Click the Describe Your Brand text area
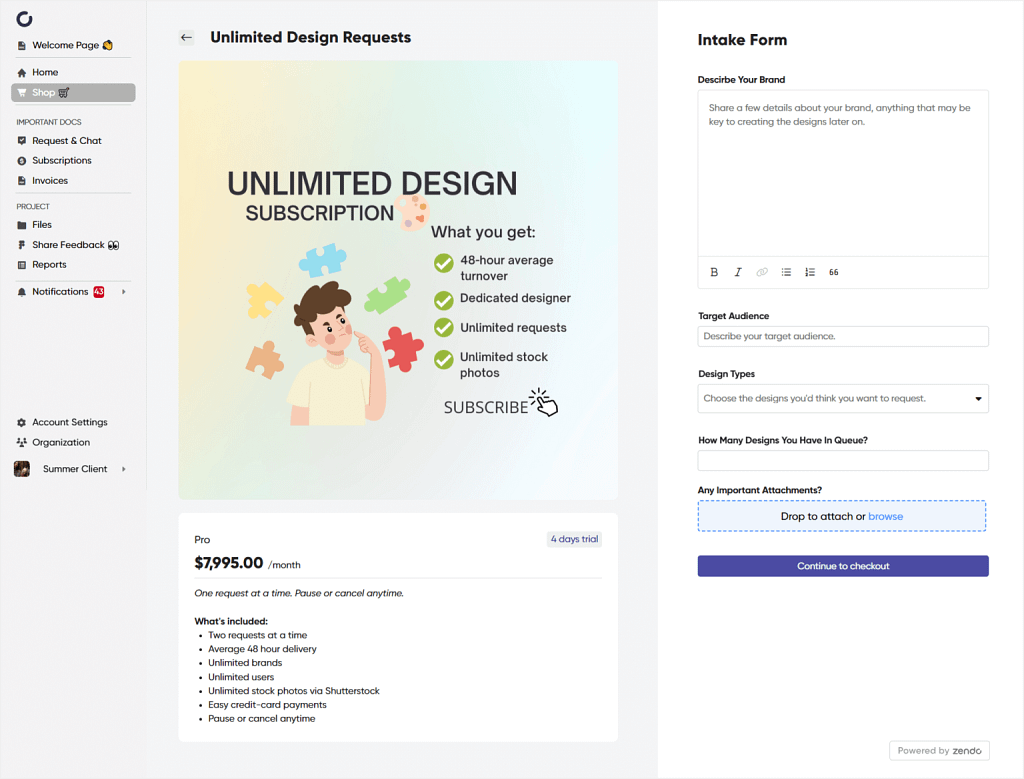The image size is (1024, 779). tap(842, 174)
